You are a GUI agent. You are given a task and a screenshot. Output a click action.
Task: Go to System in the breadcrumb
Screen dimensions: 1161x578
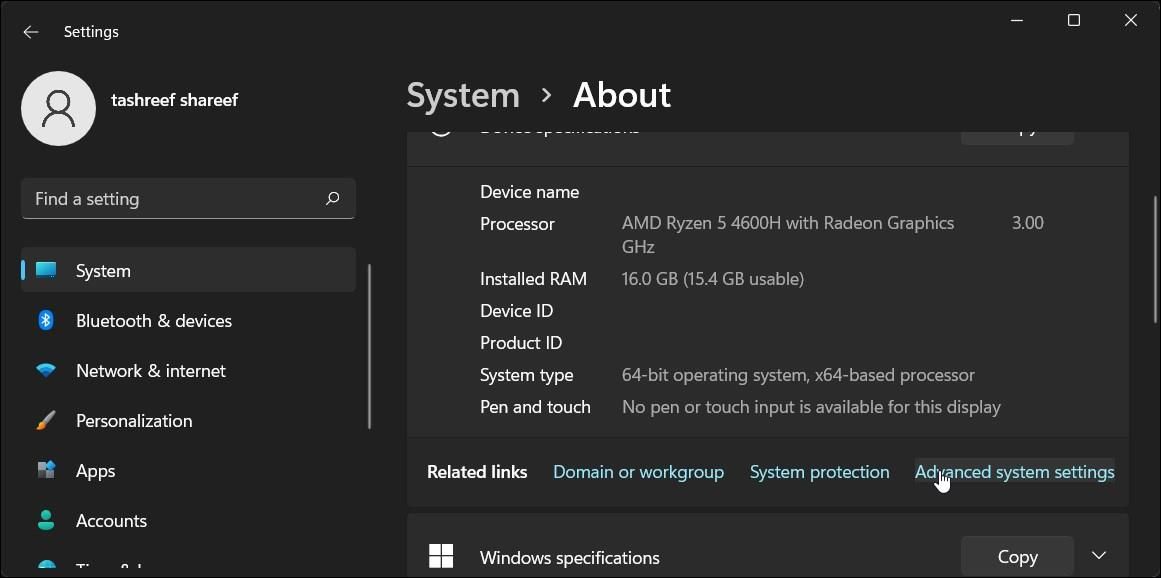point(464,95)
